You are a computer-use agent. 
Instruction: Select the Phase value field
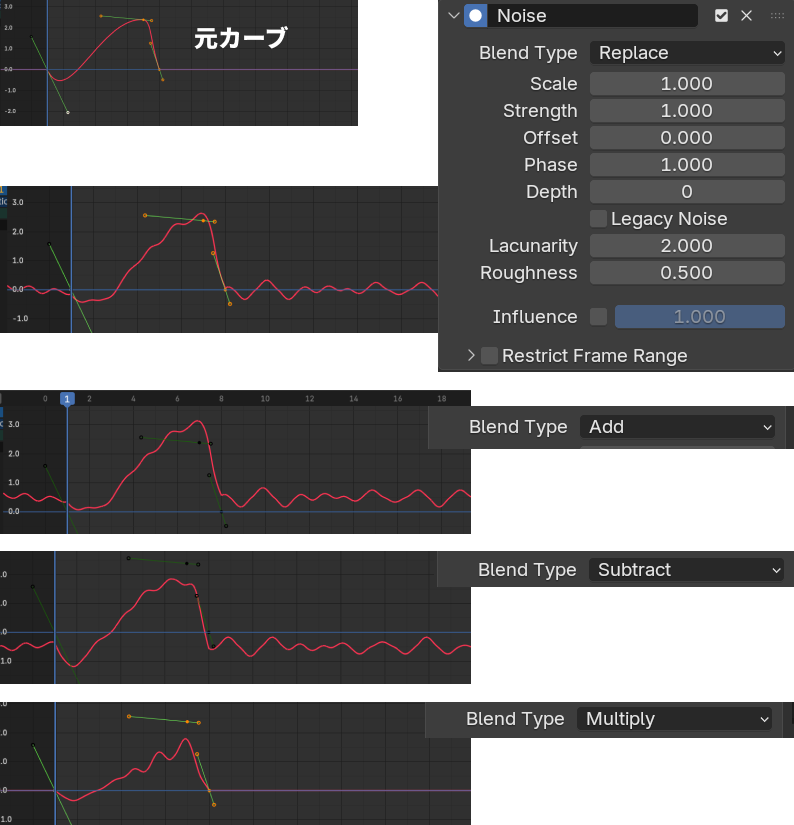(687, 164)
